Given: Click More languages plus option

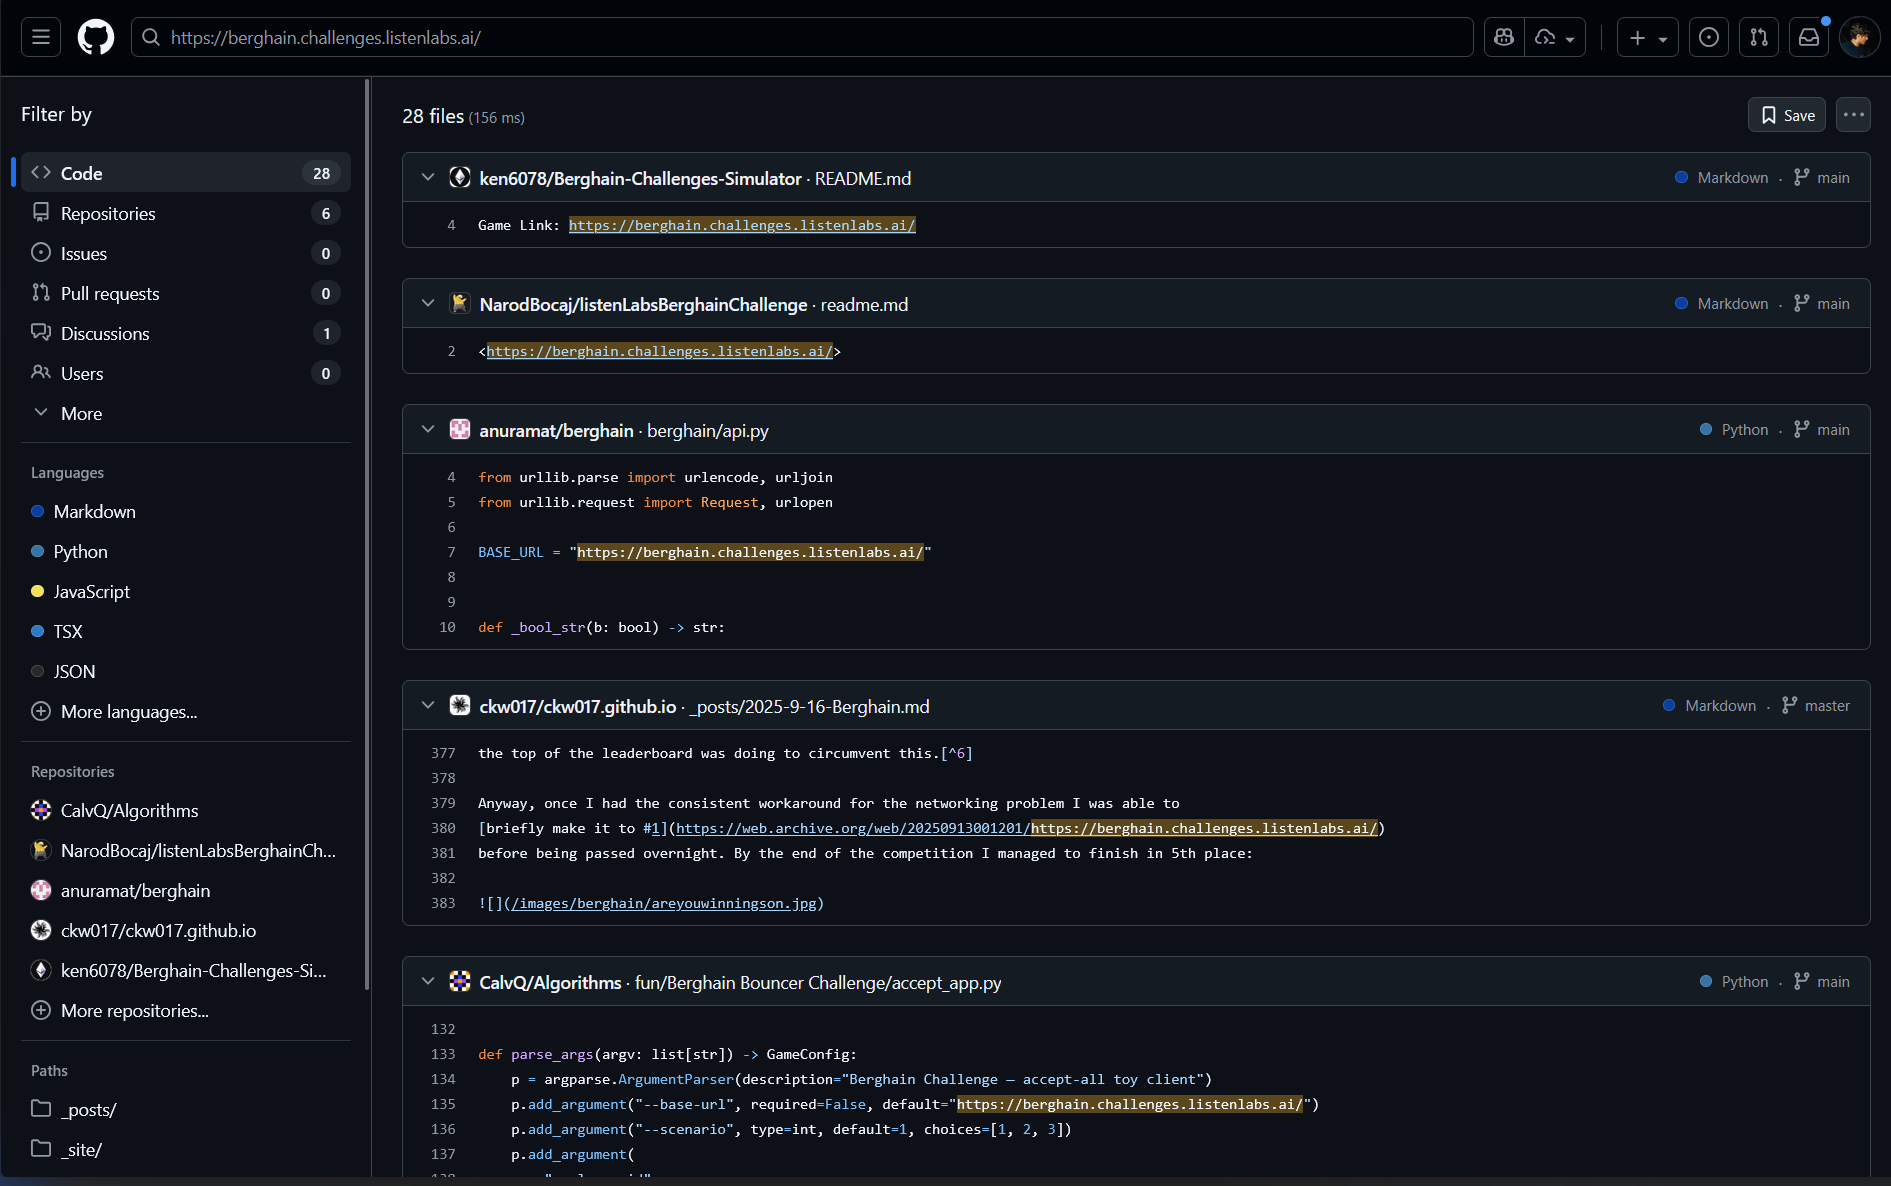Looking at the screenshot, I should (x=186, y=711).
